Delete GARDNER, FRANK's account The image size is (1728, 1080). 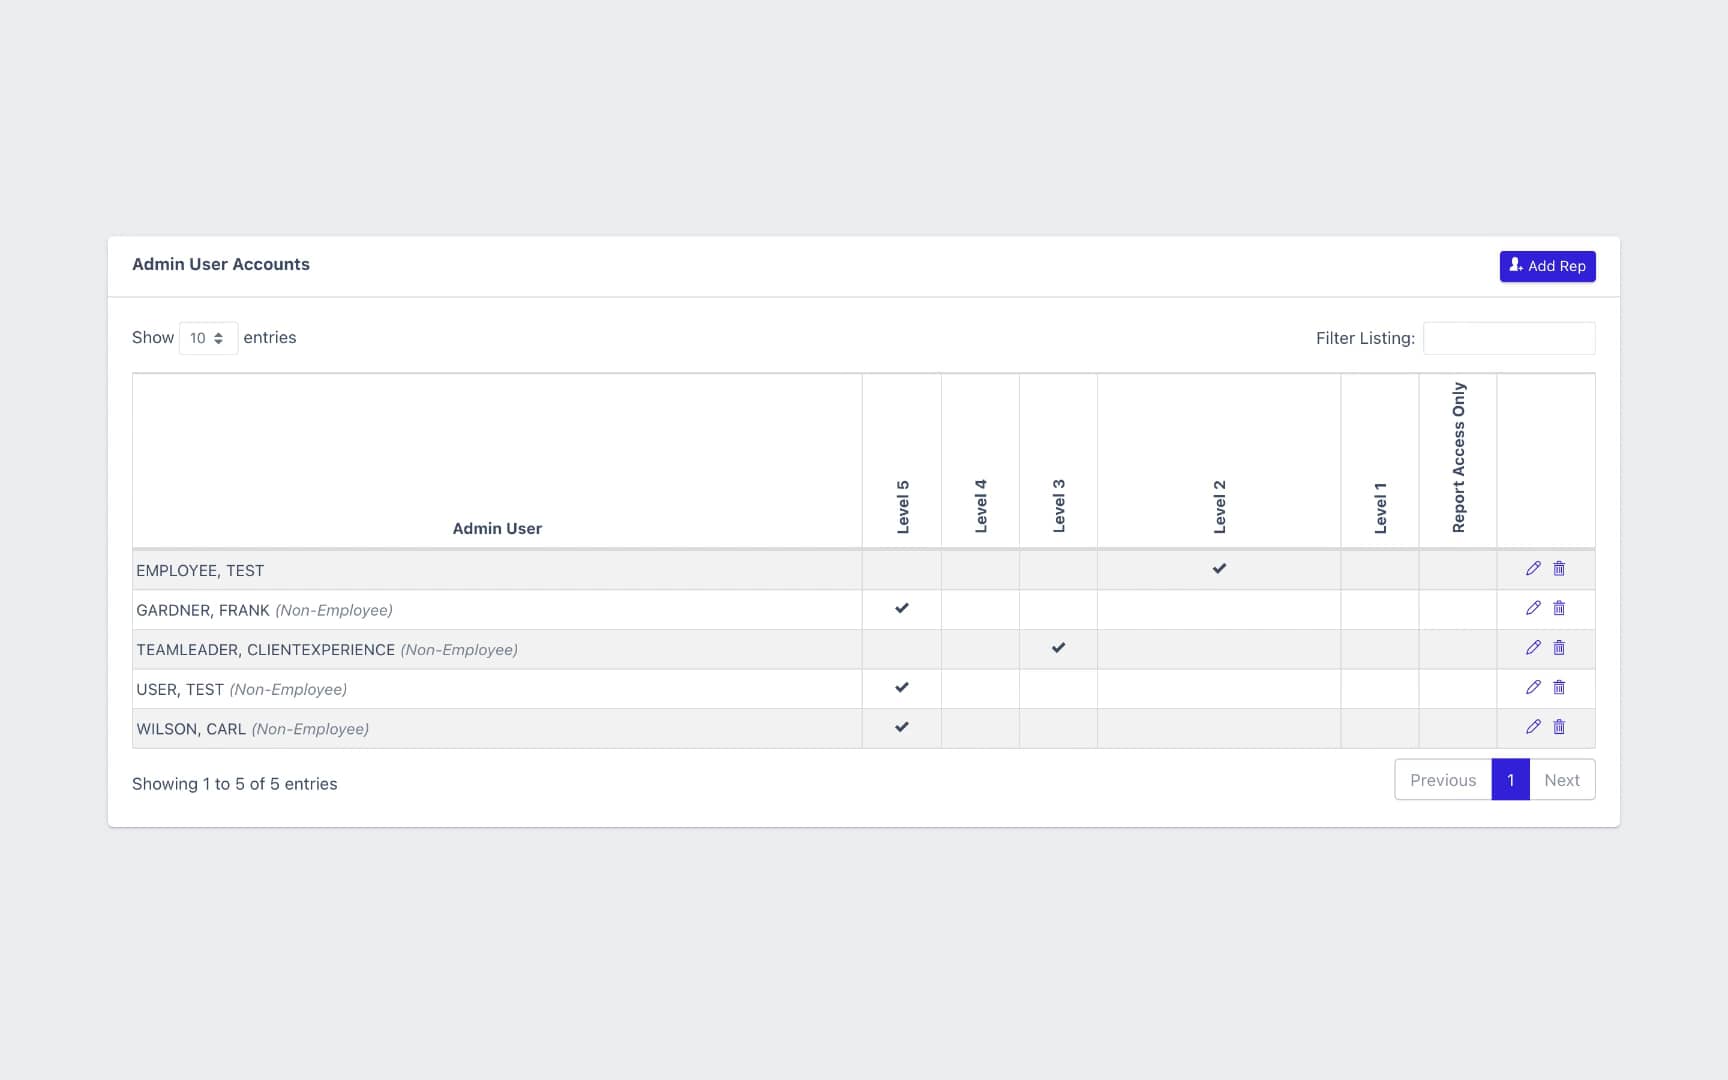[1559, 608]
